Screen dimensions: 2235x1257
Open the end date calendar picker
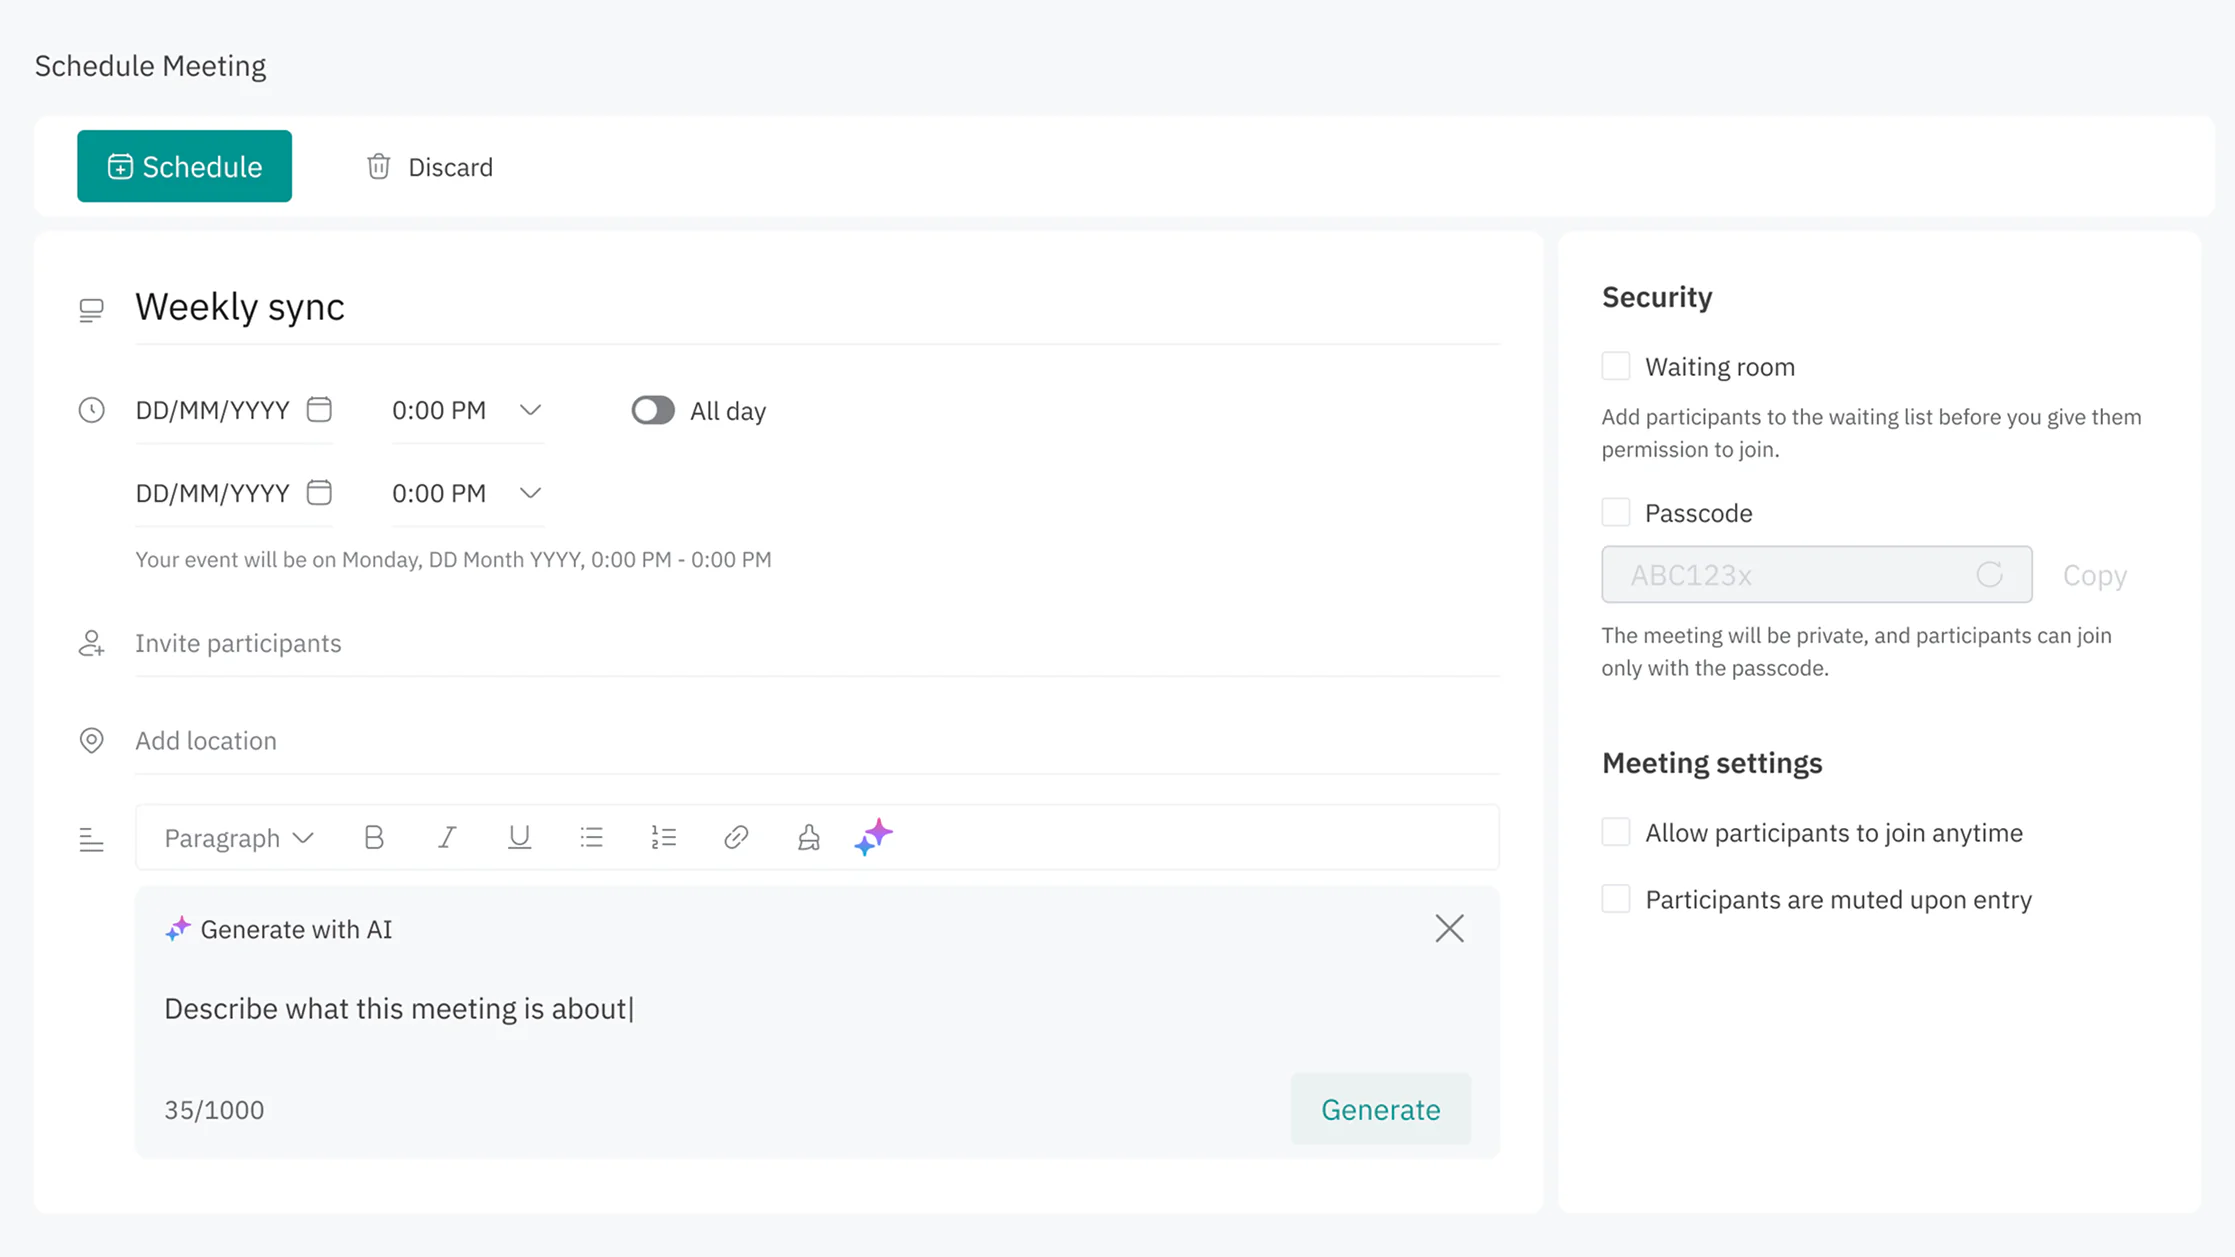(319, 492)
